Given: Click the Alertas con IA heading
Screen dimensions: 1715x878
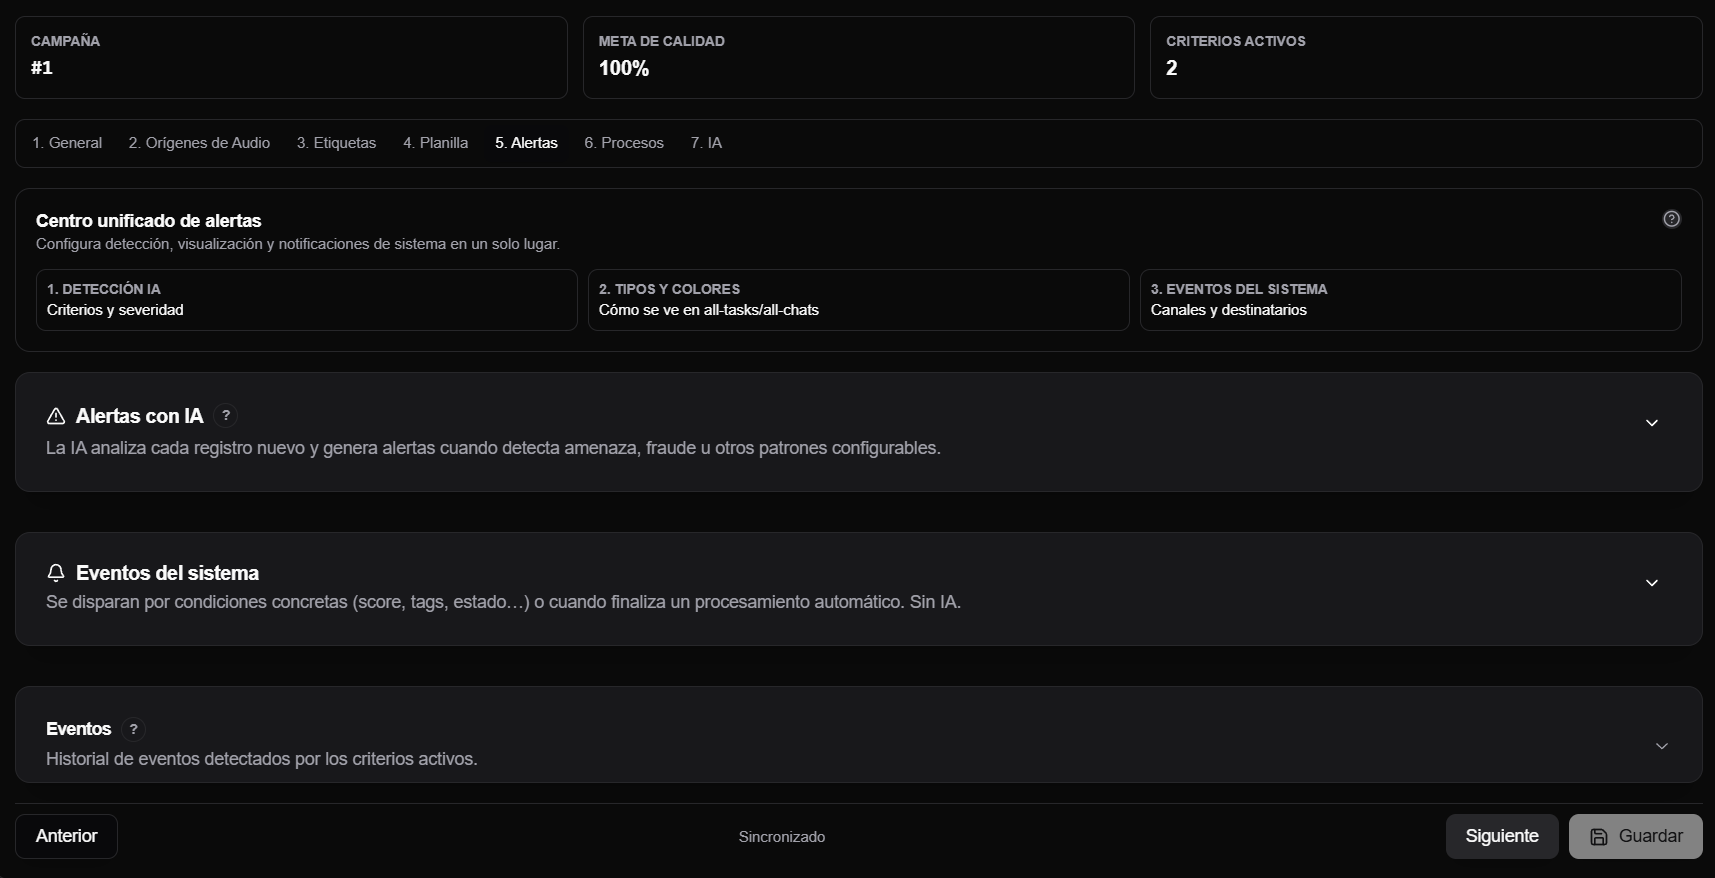Looking at the screenshot, I should (x=140, y=416).
